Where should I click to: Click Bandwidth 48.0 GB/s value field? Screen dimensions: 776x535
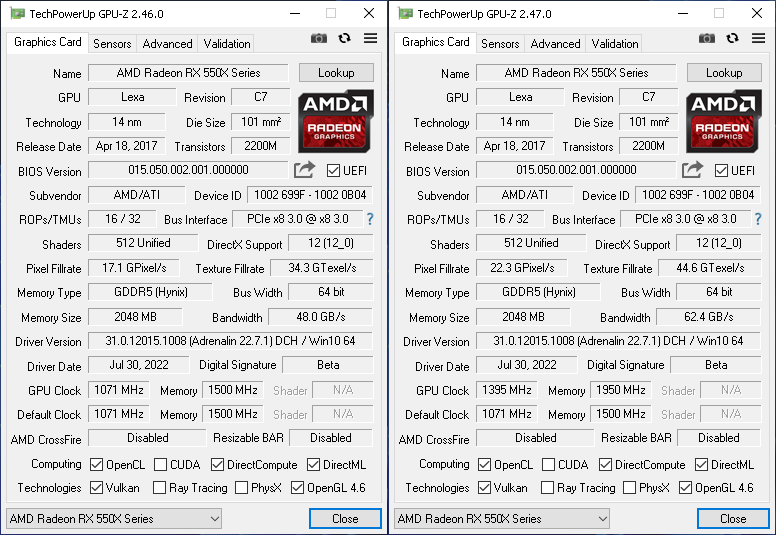(321, 316)
